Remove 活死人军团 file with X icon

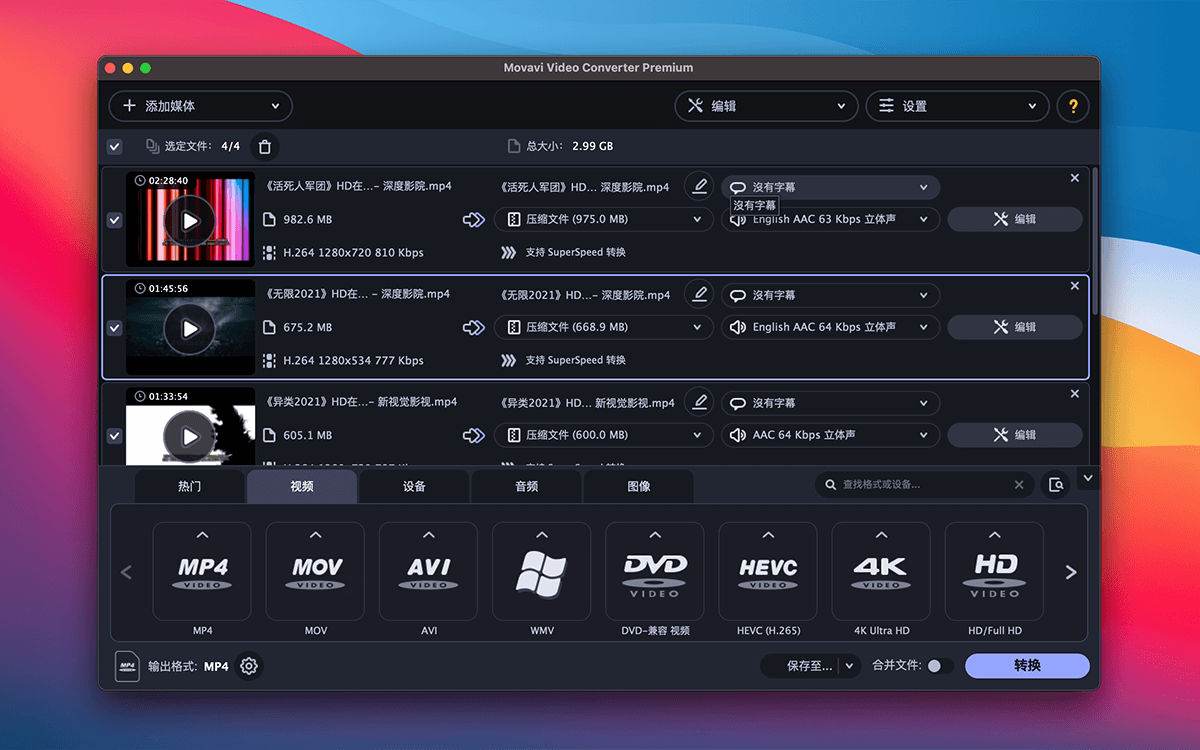point(1075,178)
